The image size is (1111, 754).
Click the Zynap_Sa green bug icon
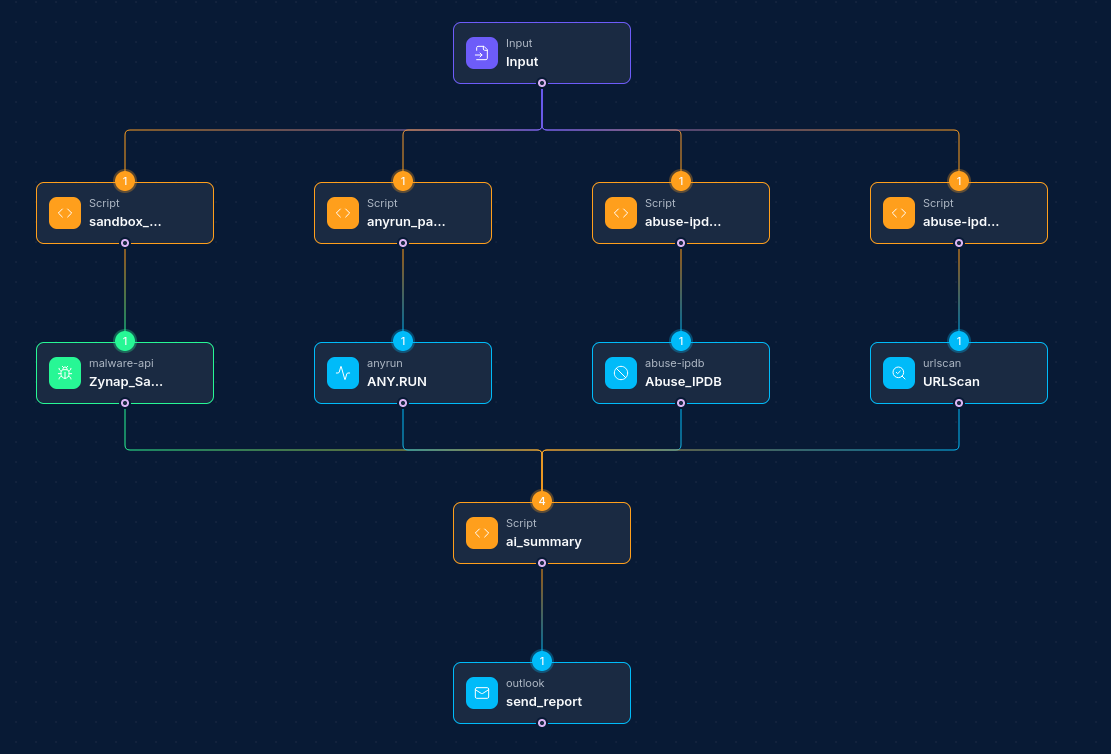(x=65, y=373)
